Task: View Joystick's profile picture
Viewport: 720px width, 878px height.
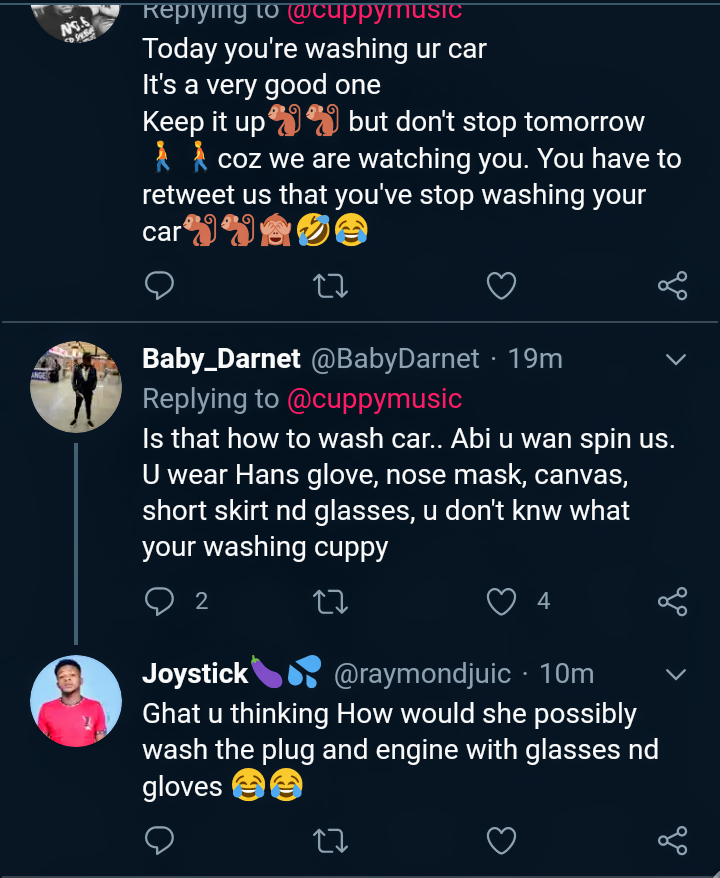Action: tap(76, 701)
